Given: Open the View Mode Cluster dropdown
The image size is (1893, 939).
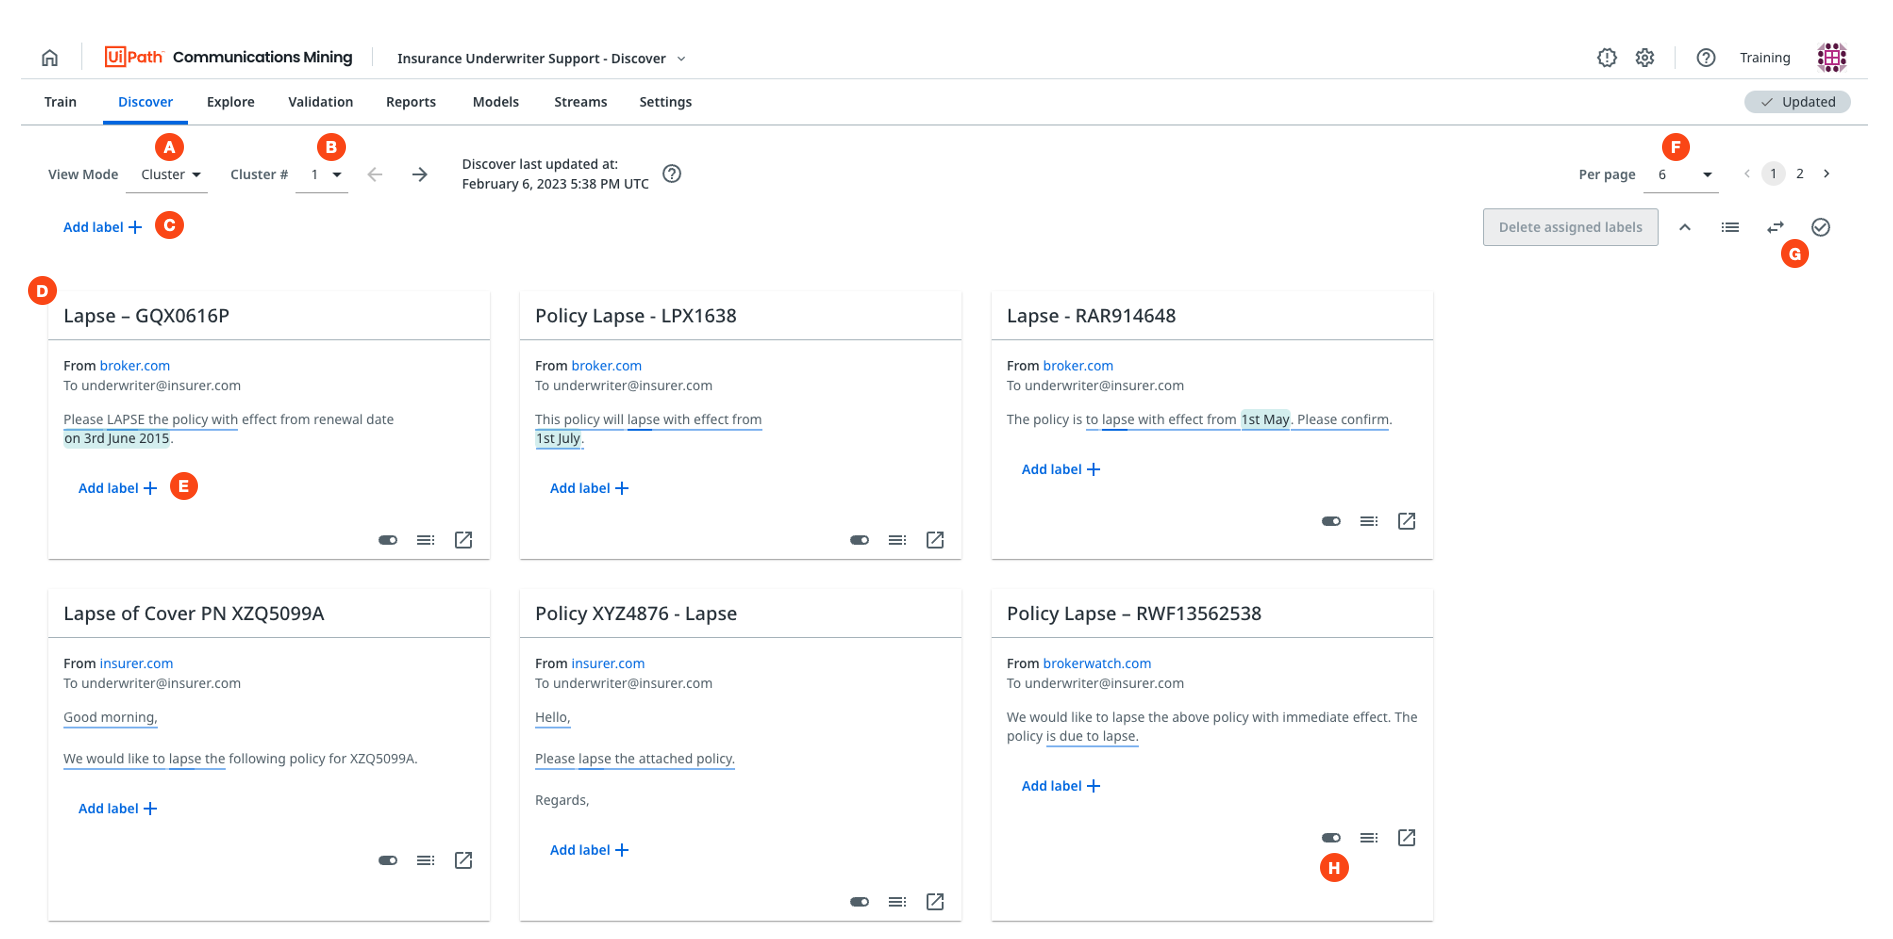Looking at the screenshot, I should pos(171,175).
